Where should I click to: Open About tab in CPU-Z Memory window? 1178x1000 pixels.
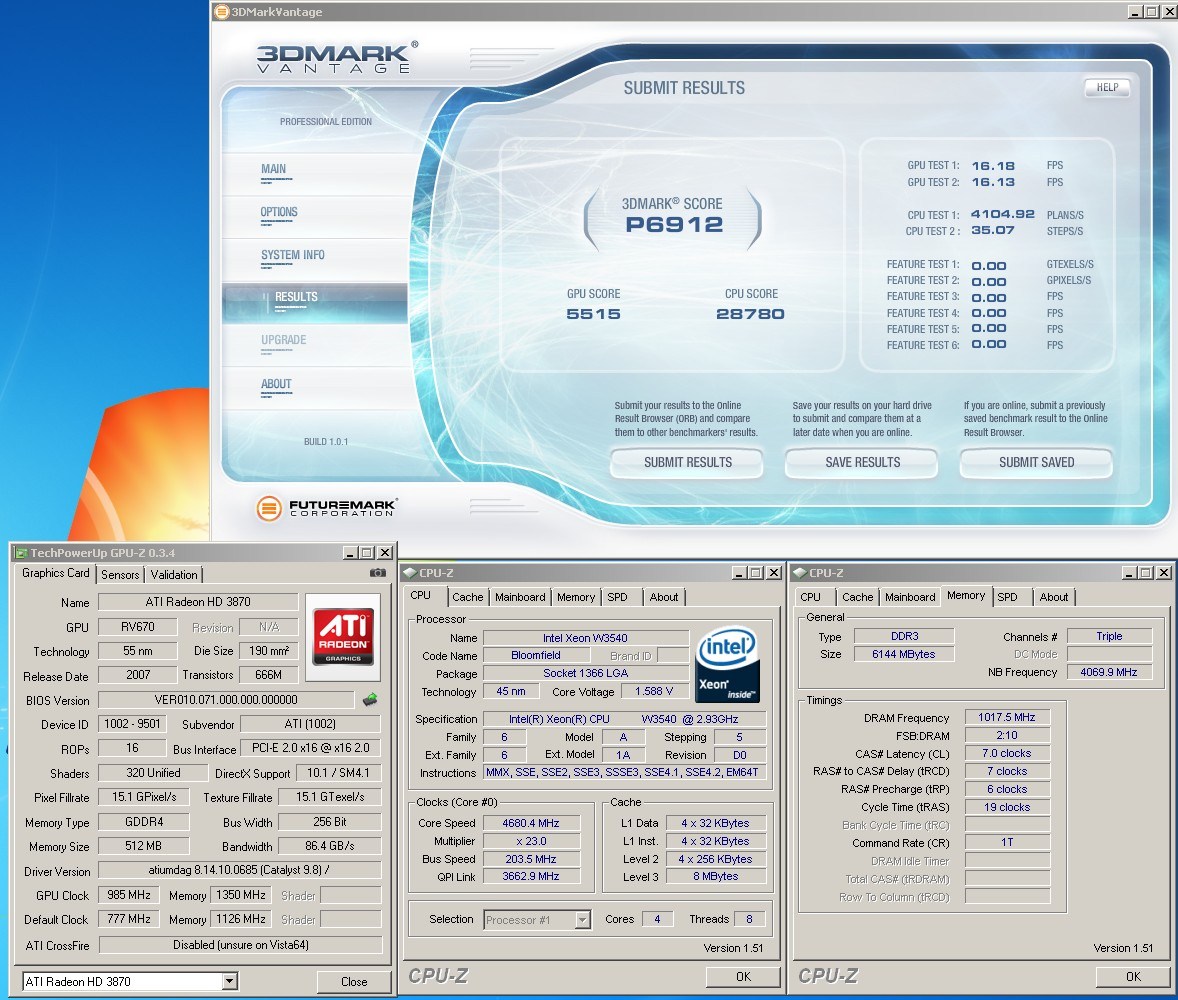pos(1053,597)
